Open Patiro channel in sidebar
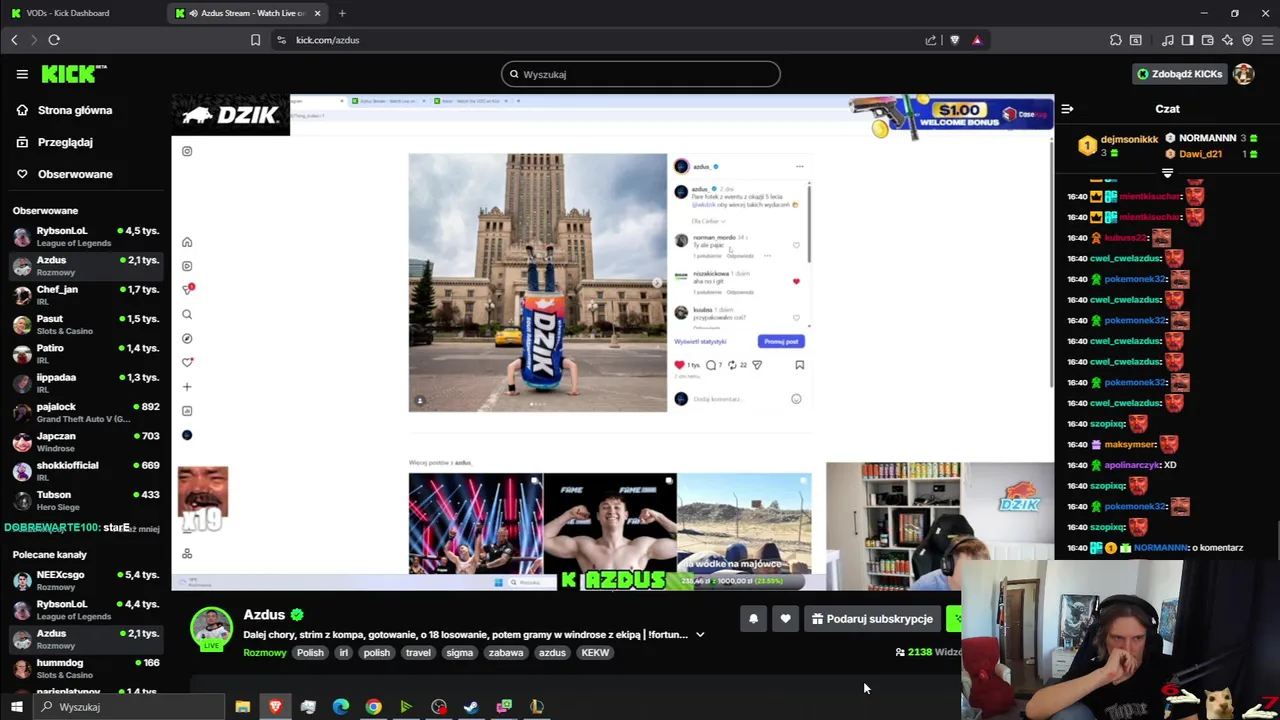Screen dimensions: 1280x720 [86, 353]
